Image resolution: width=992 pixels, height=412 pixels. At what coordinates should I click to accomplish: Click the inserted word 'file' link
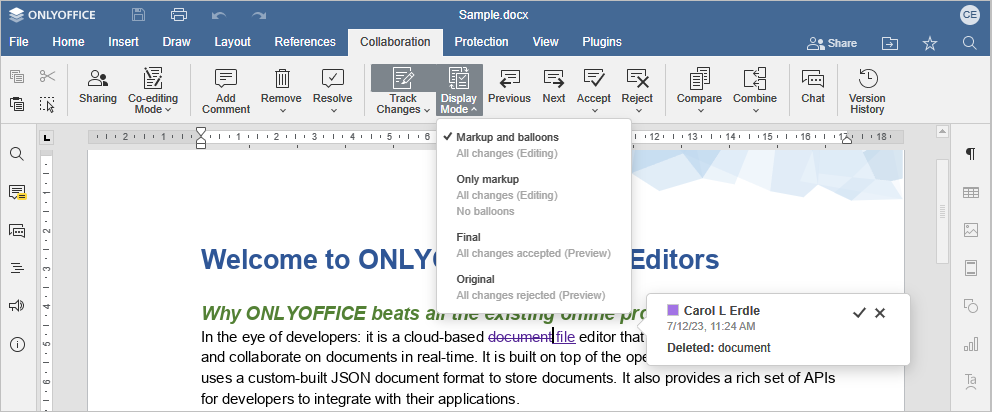point(566,337)
